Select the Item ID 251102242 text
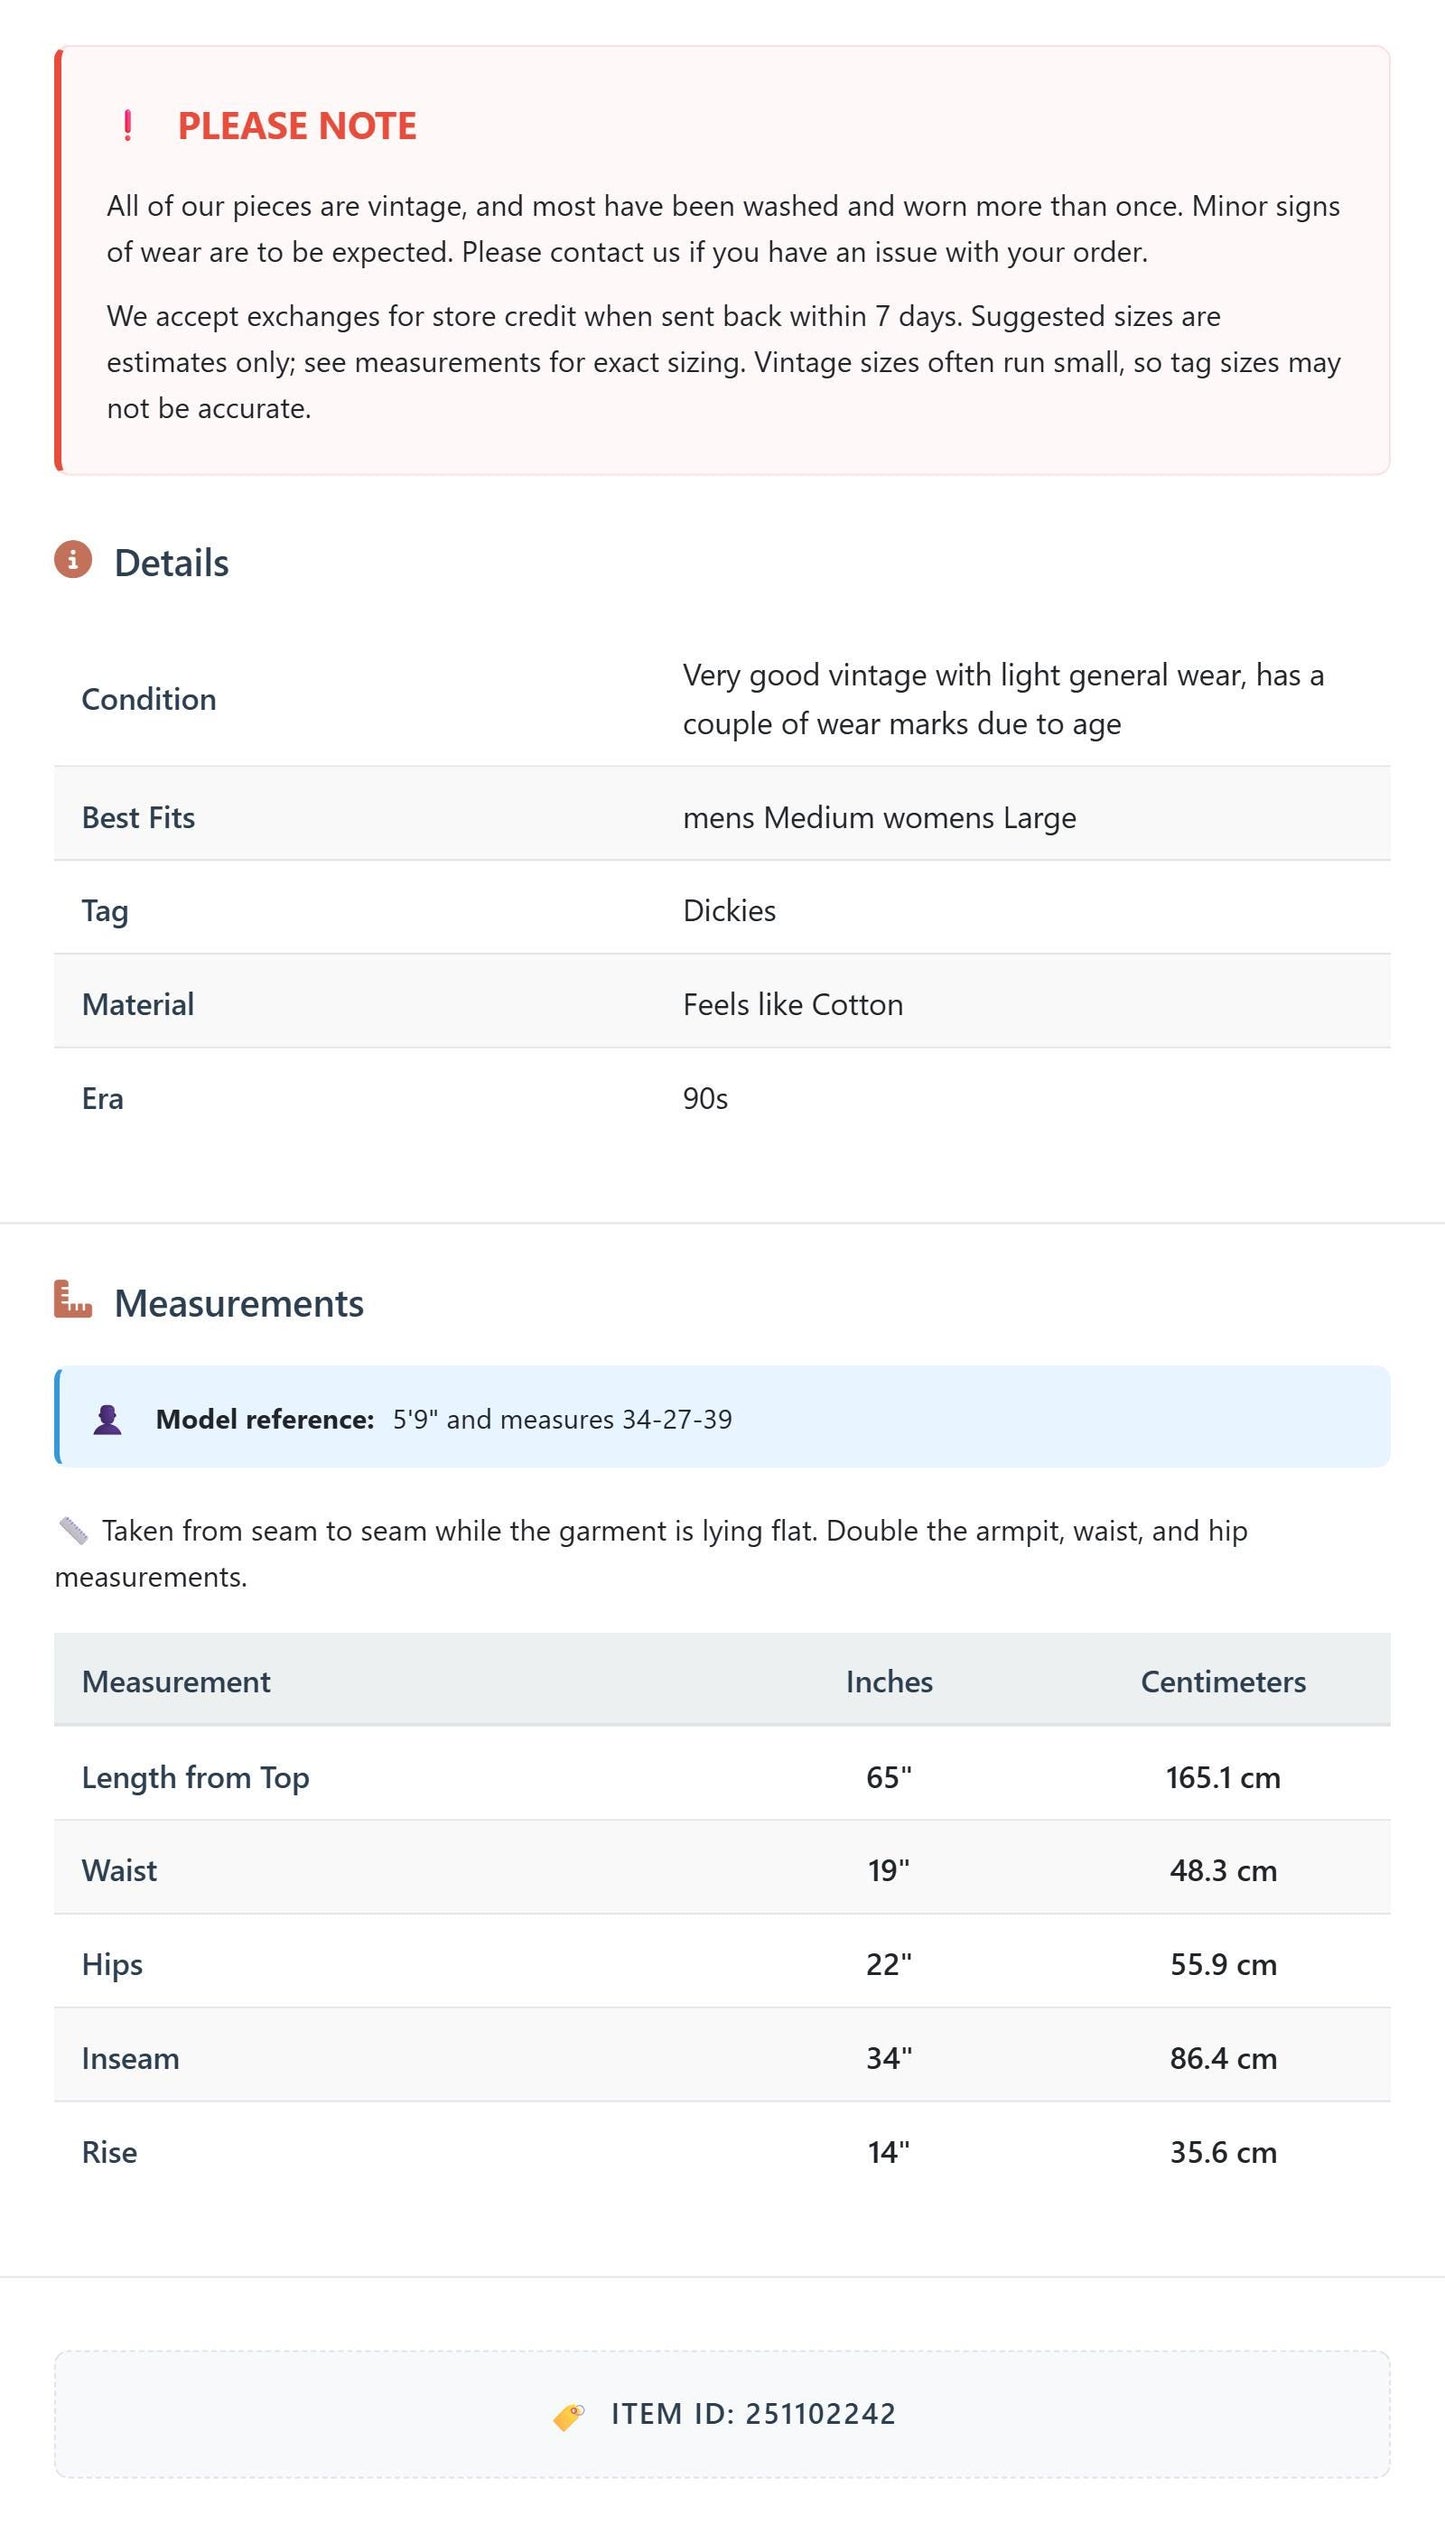Image resolution: width=1445 pixels, height=2525 pixels. tap(754, 2414)
